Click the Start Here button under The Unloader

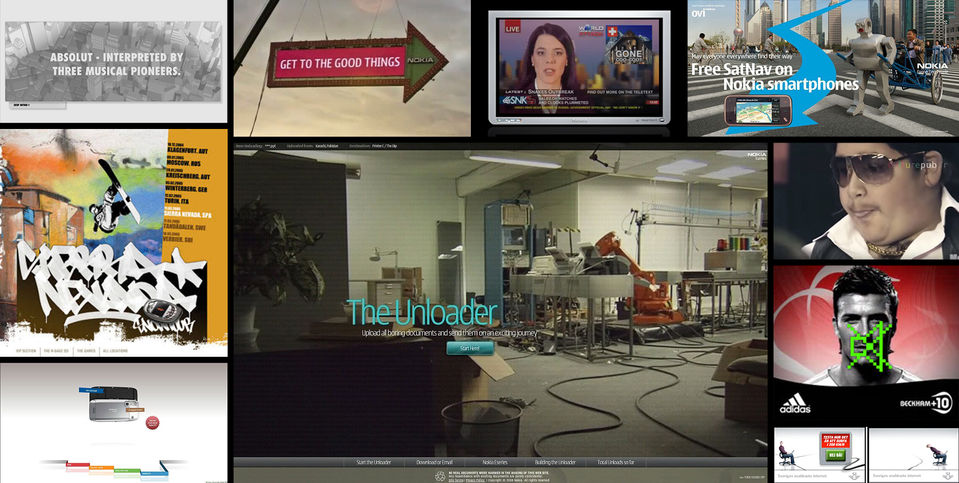[x=470, y=348]
